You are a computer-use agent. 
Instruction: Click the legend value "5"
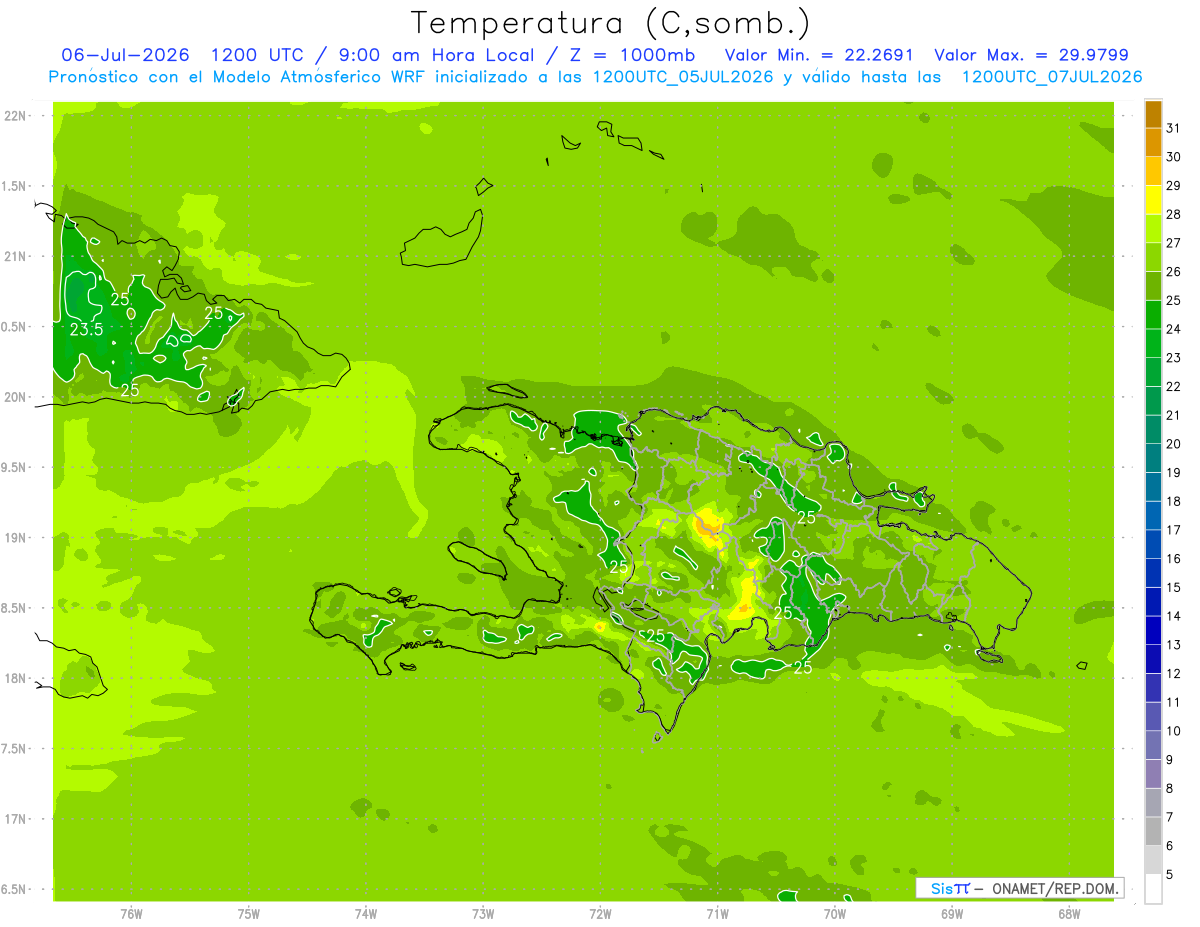coord(1170,875)
